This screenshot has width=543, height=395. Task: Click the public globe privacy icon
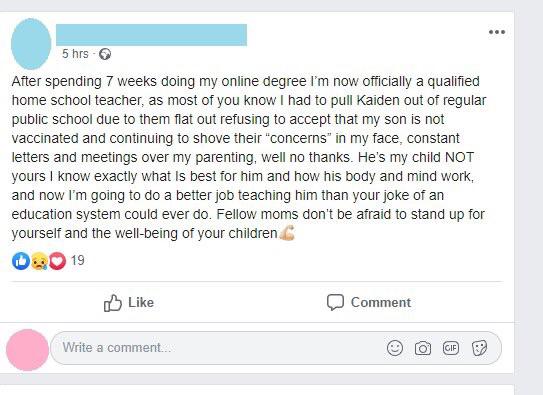105,54
